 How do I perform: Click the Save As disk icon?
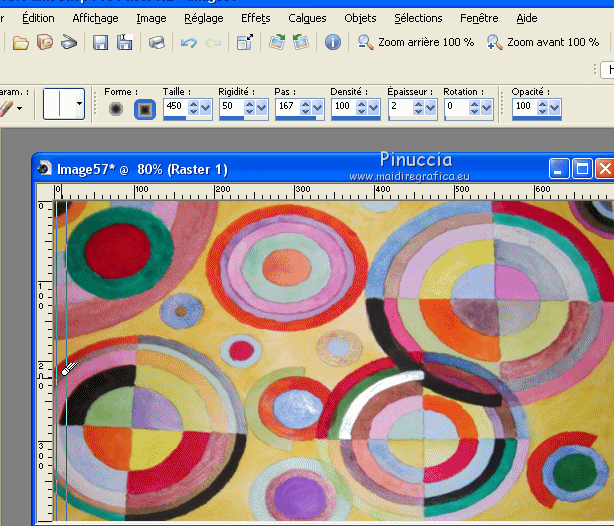click(x=125, y=42)
